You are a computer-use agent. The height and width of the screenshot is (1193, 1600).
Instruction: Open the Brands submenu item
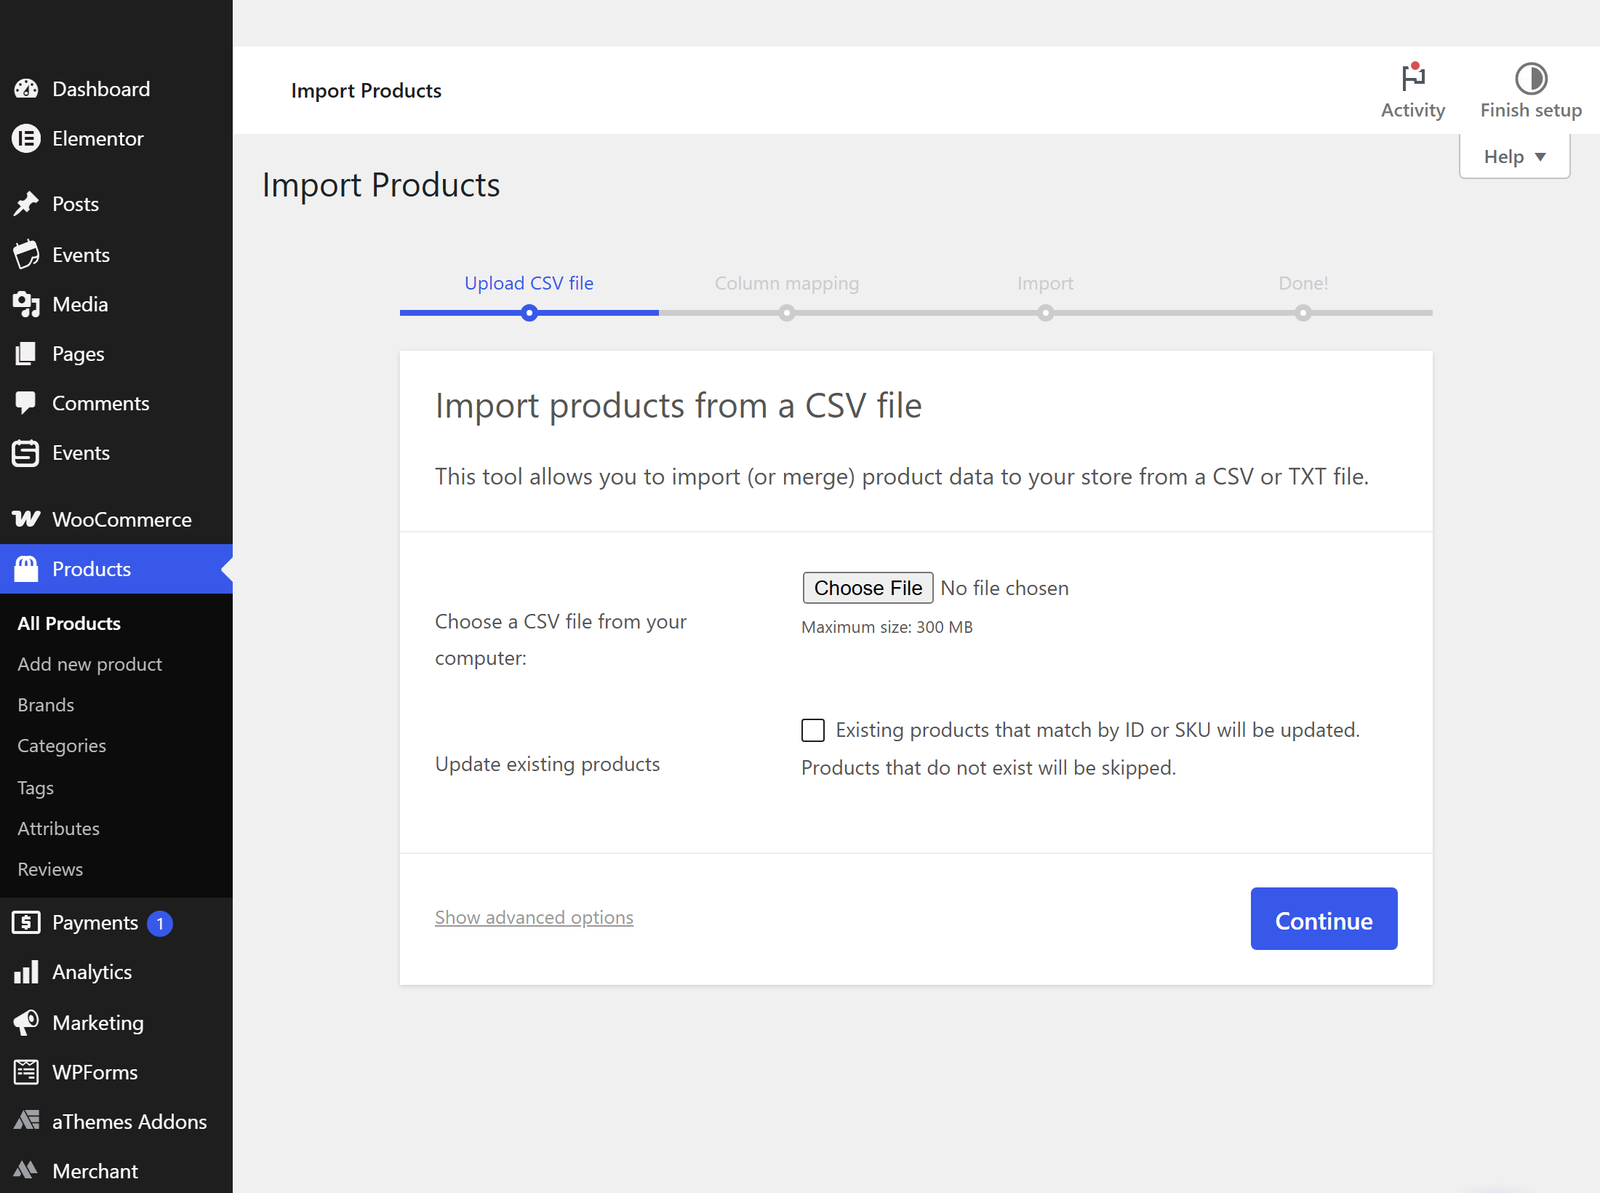pyautogui.click(x=46, y=705)
